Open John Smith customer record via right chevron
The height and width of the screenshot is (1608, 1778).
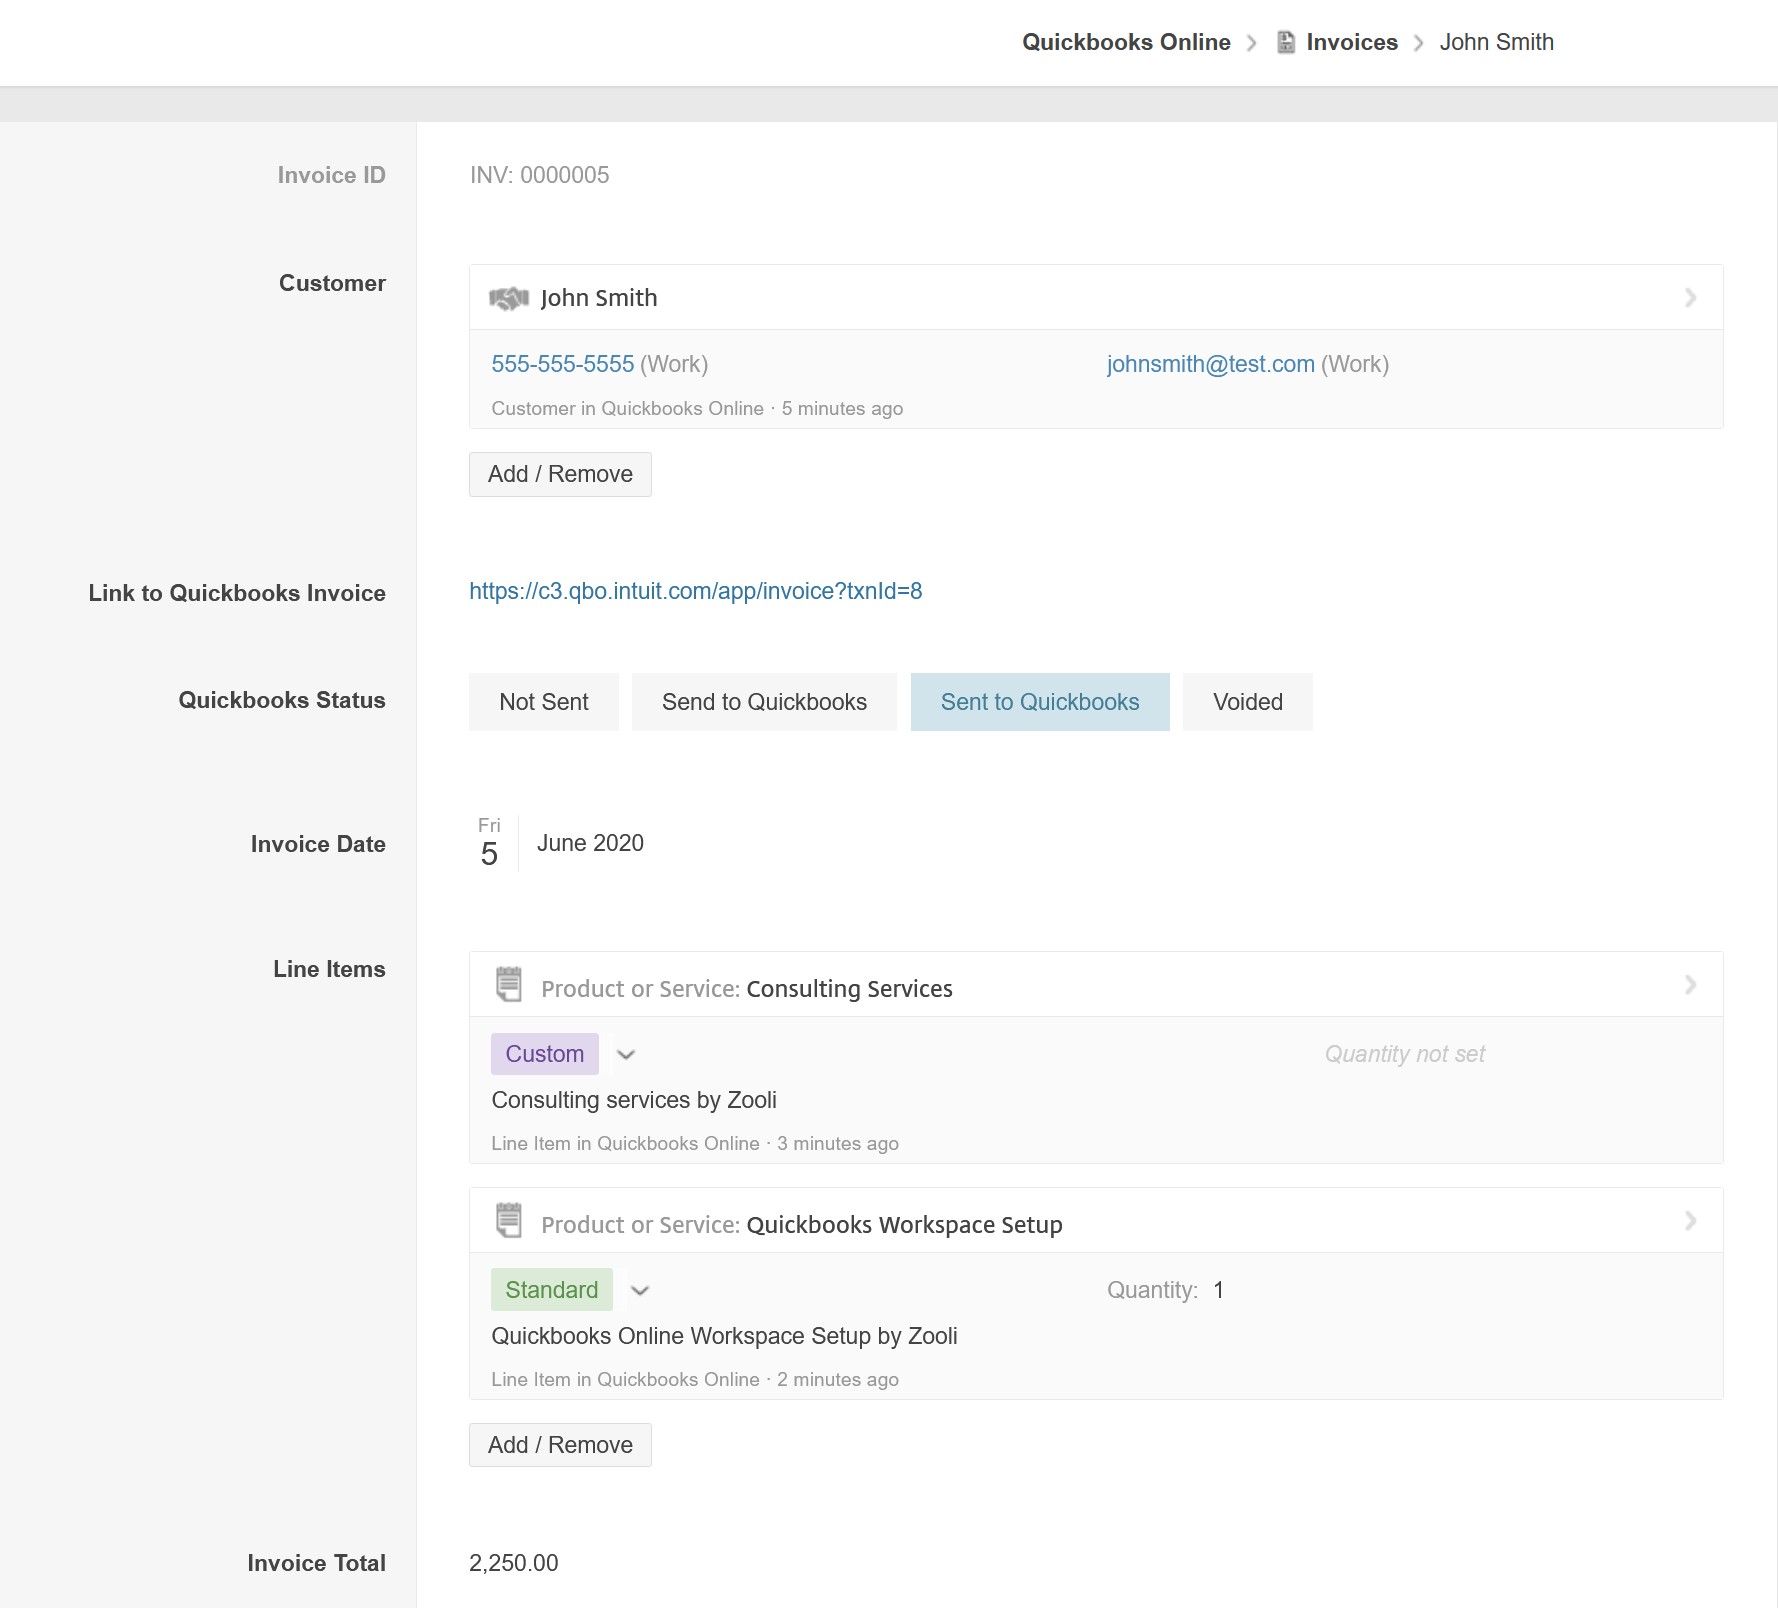(x=1690, y=298)
